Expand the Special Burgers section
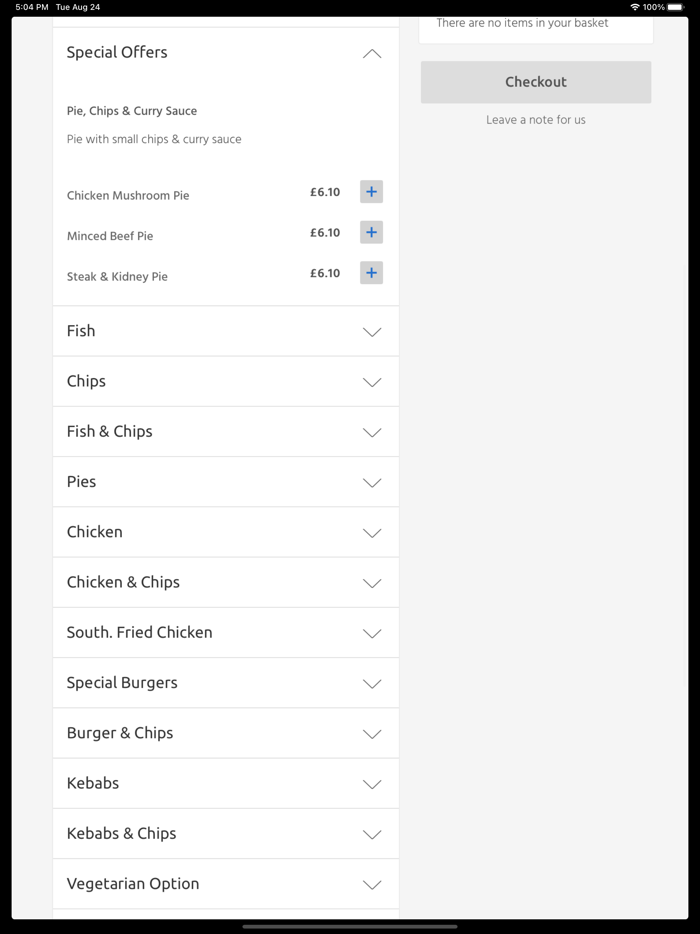The image size is (700, 934). (371, 683)
